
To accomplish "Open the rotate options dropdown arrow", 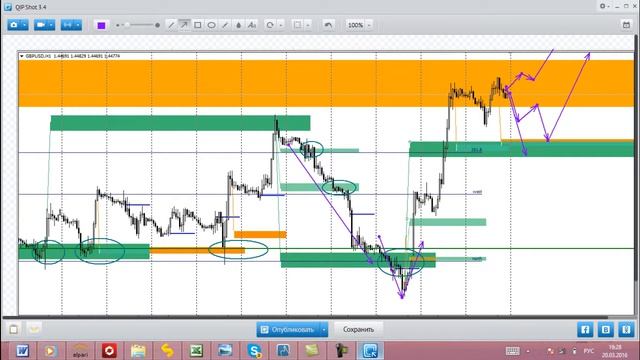I will (x=281, y=25).
